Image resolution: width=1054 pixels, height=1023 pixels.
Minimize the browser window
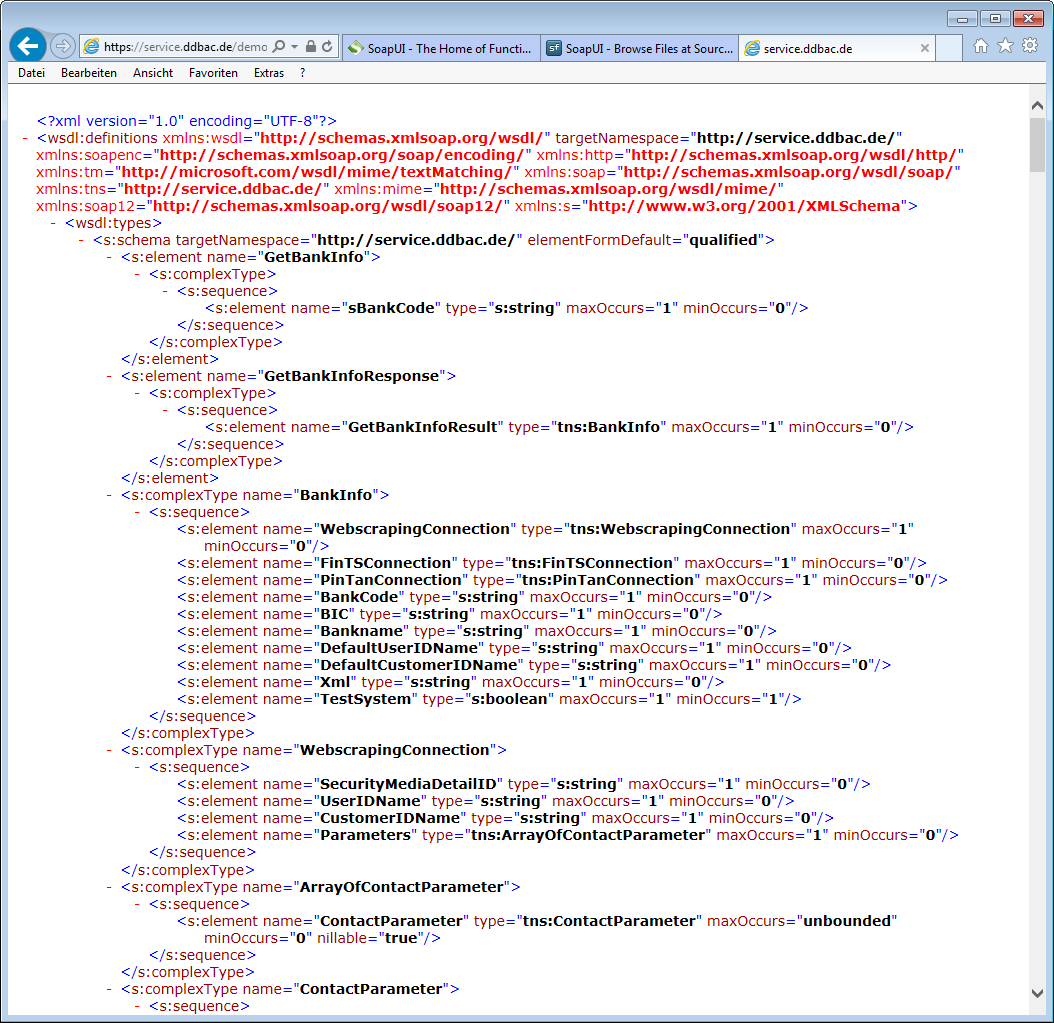962,19
